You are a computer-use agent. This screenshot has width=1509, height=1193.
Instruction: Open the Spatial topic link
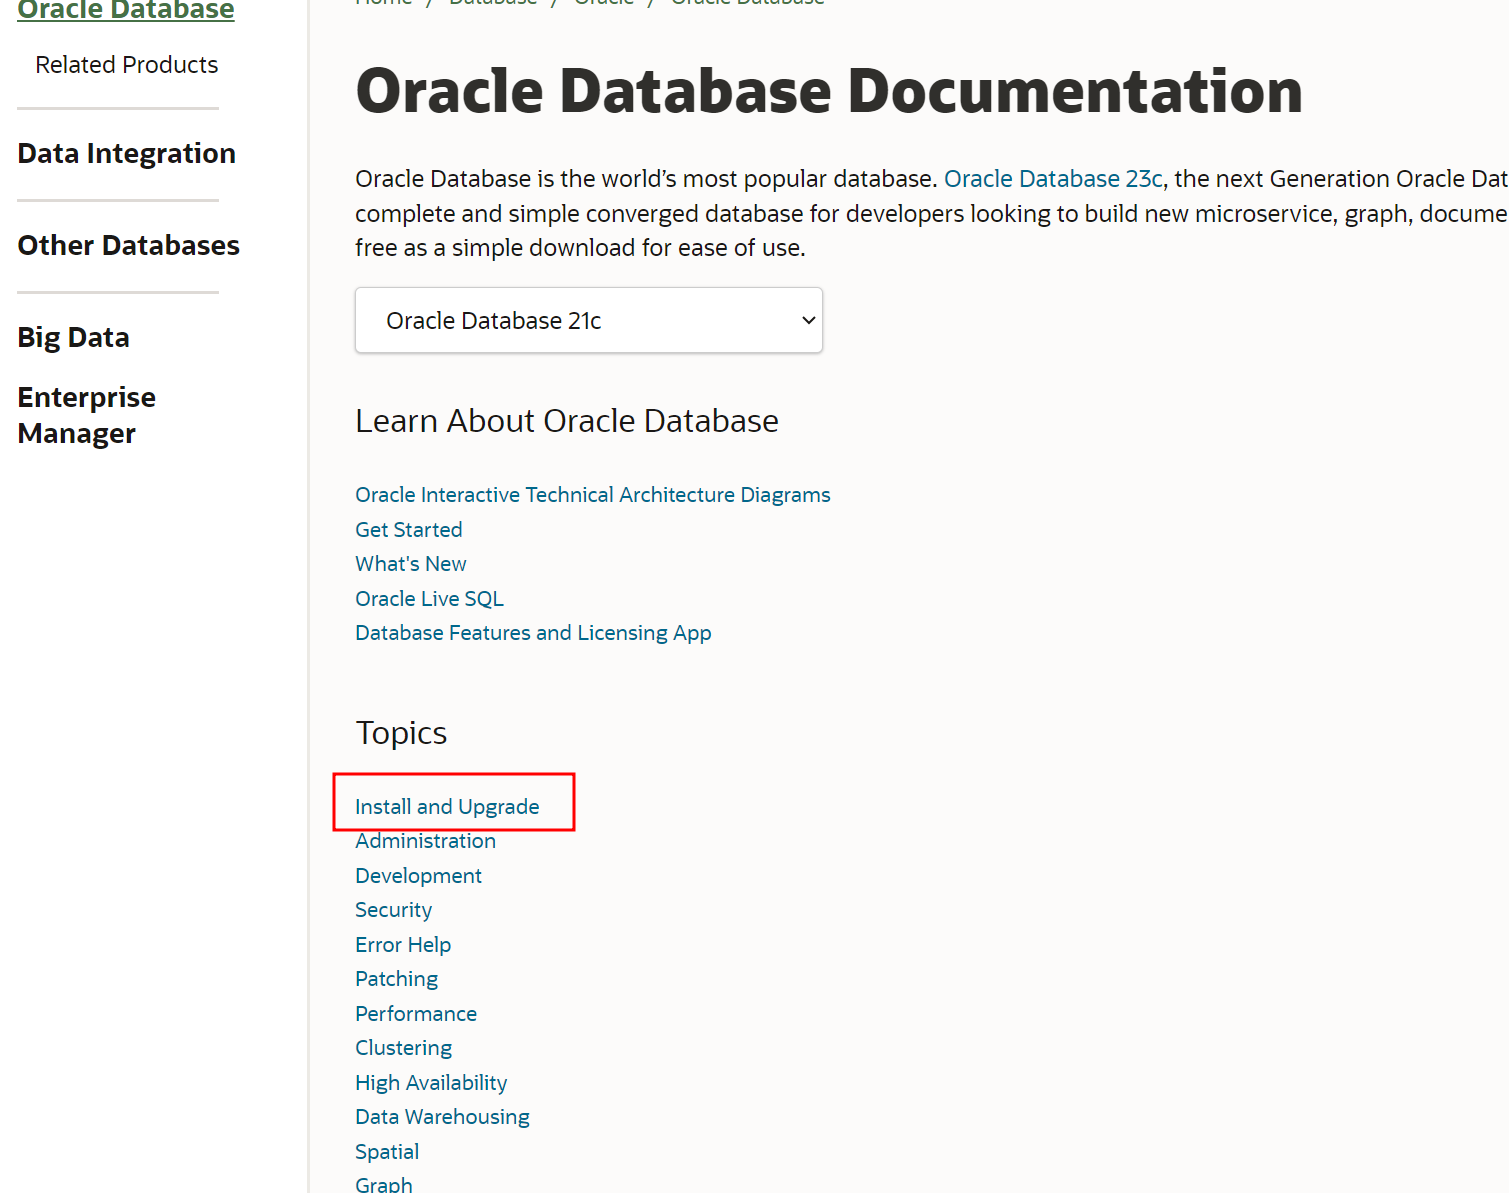point(387,1152)
